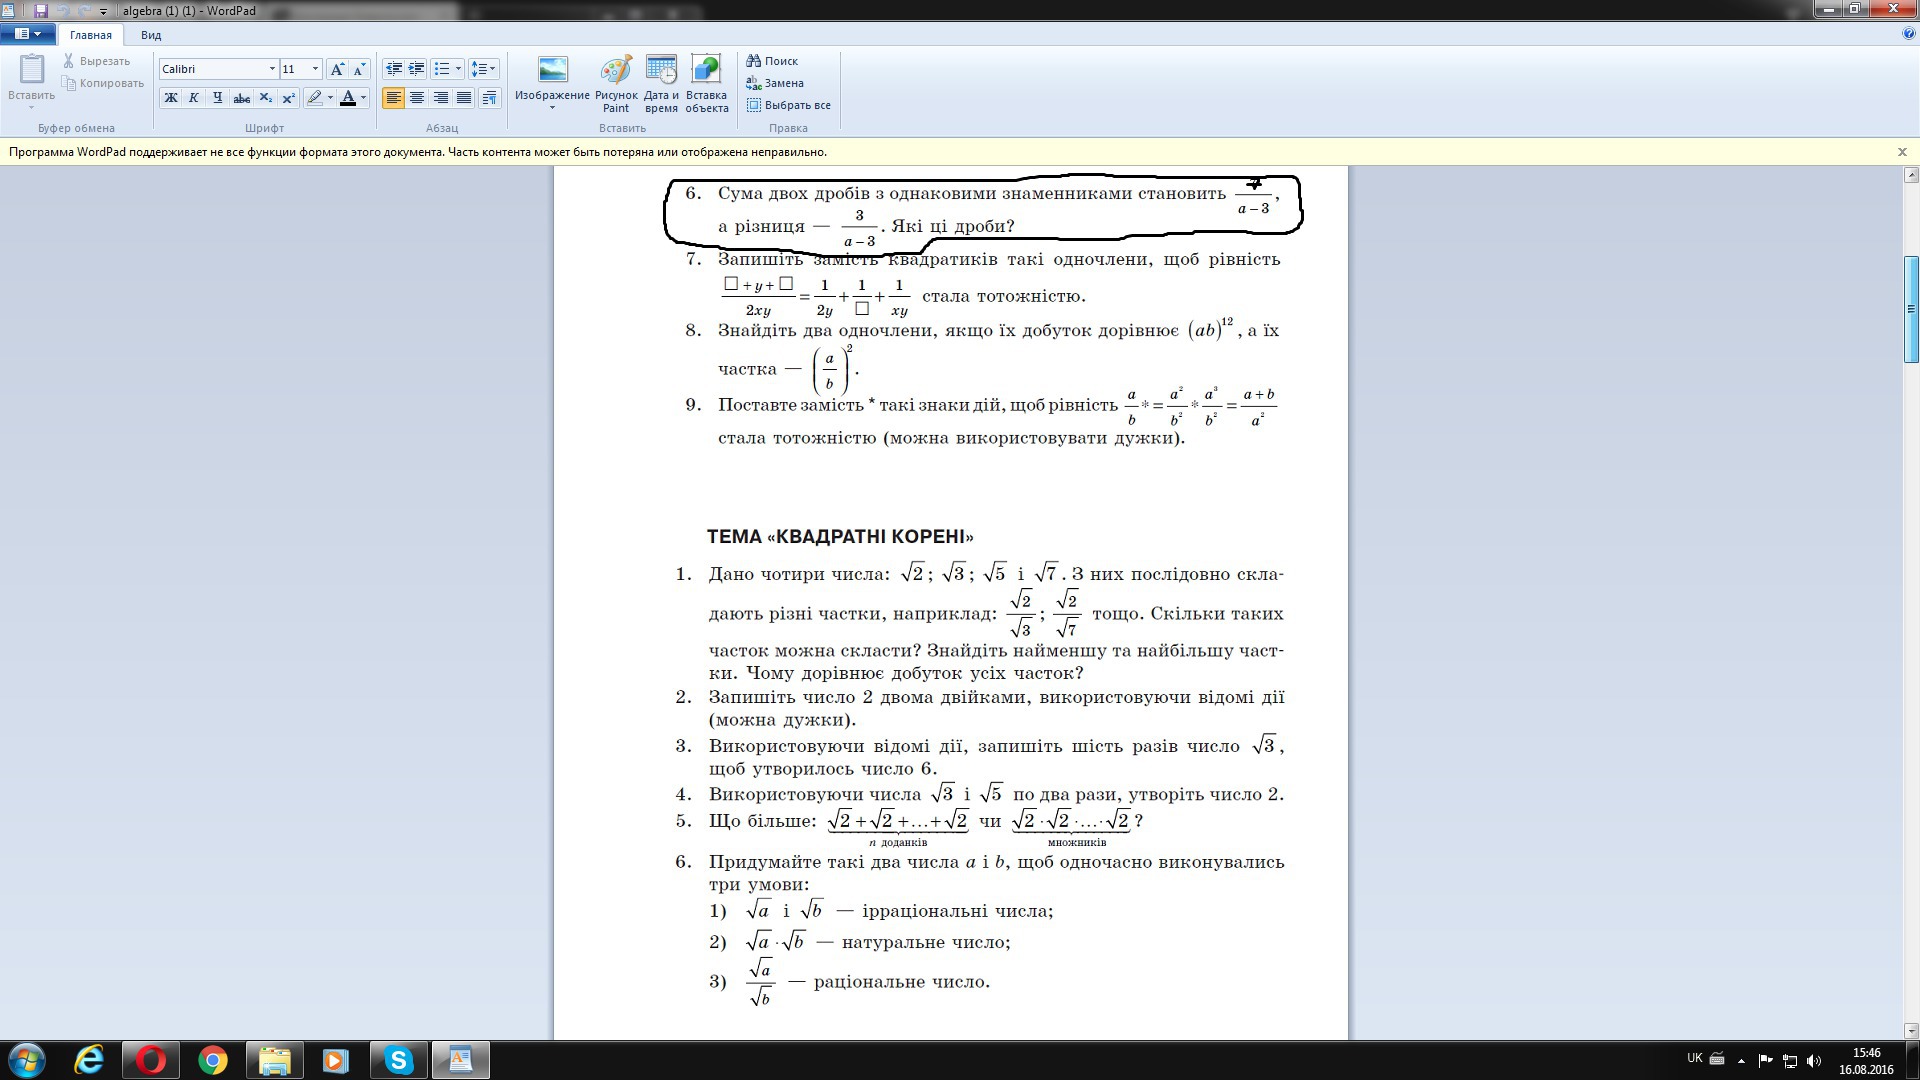Apply subscript formatting

265,98
